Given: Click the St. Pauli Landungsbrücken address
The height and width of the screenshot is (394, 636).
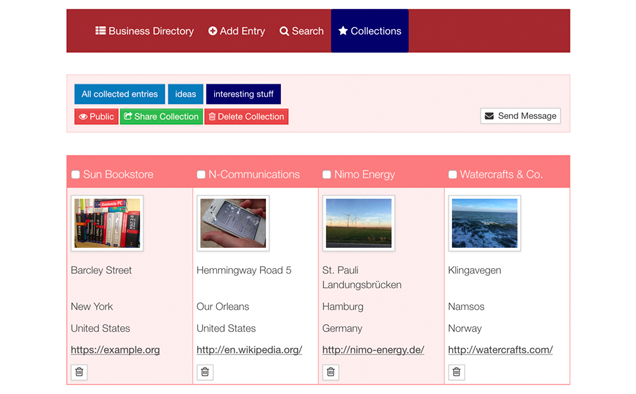Looking at the screenshot, I should pyautogui.click(x=362, y=278).
